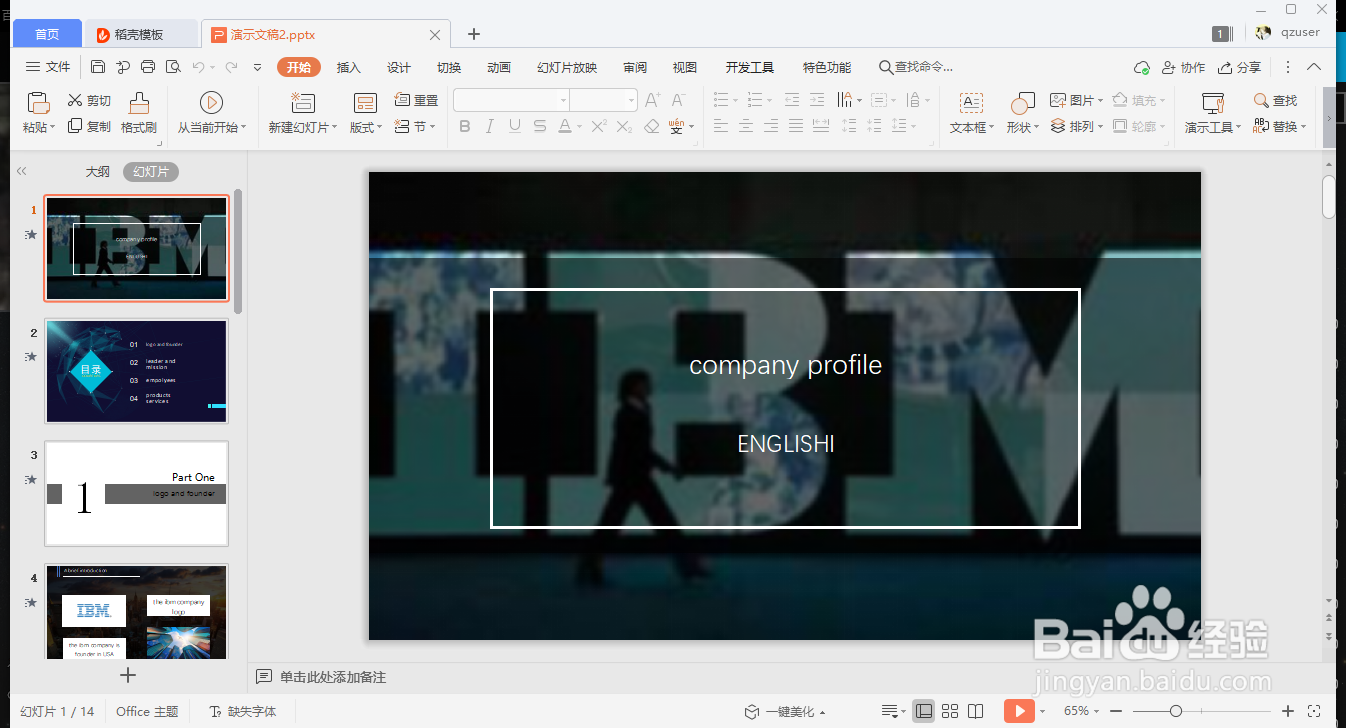The height and width of the screenshot is (728, 1346).
Task: Open the 文件 (File) menu
Action: pos(48,67)
